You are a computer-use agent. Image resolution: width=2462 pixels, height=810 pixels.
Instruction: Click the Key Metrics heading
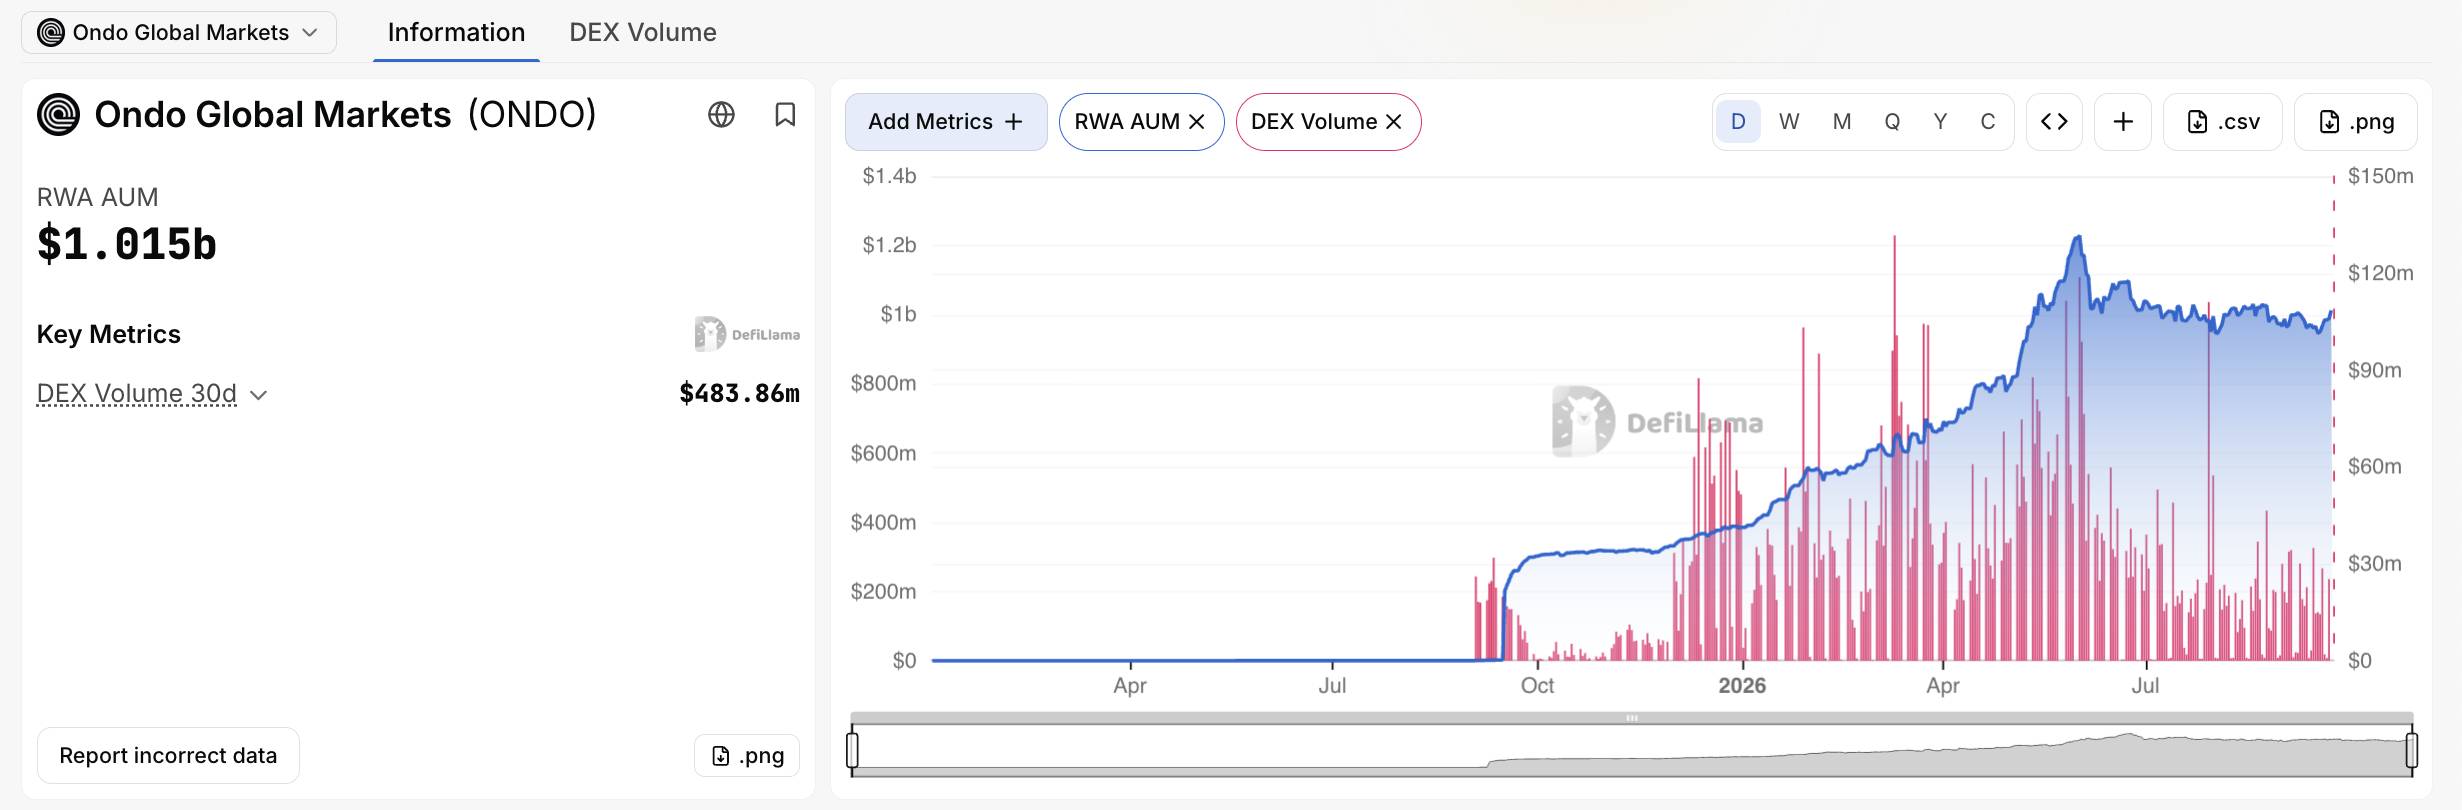[109, 334]
